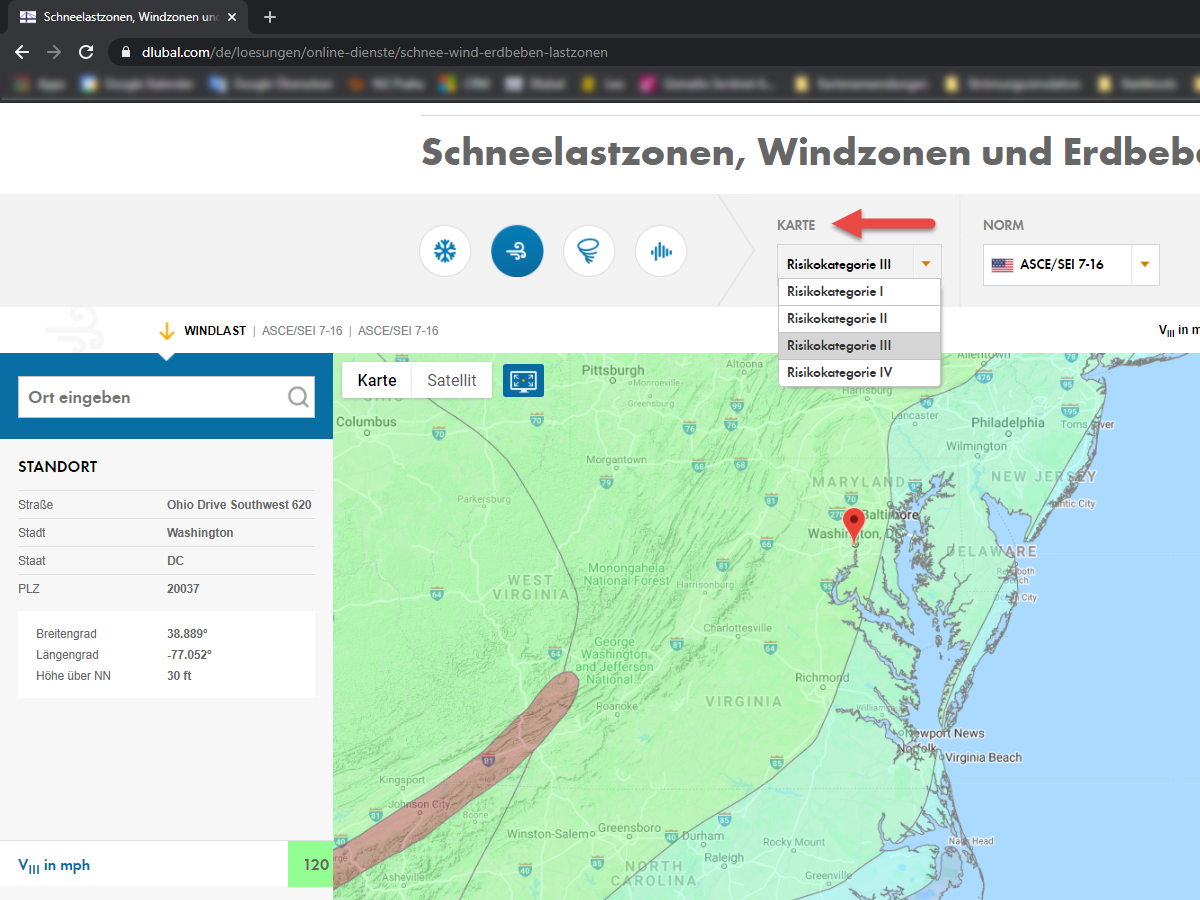Click the Längengrad value -77.052°

(x=189, y=655)
